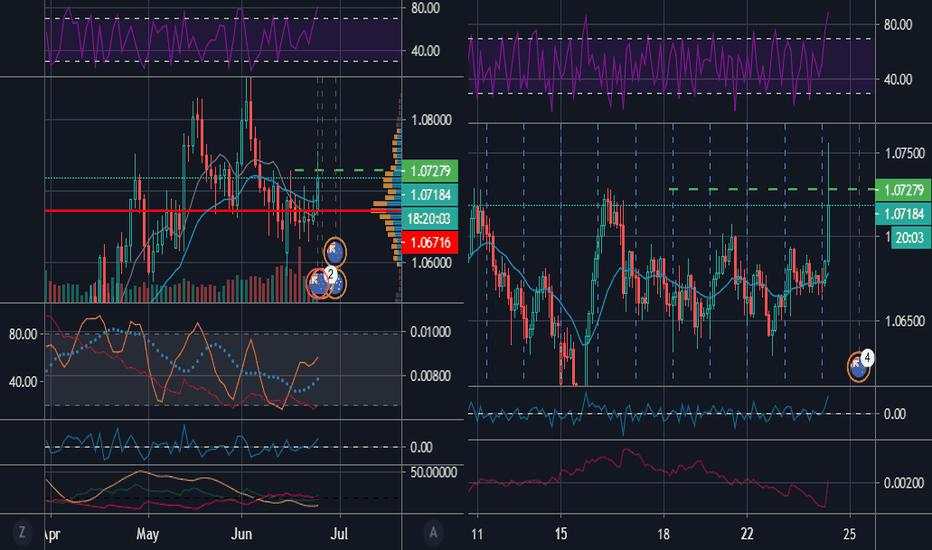Click 1.07500 on the right price scale
Viewport: 932px width, 550px height.
[905, 154]
